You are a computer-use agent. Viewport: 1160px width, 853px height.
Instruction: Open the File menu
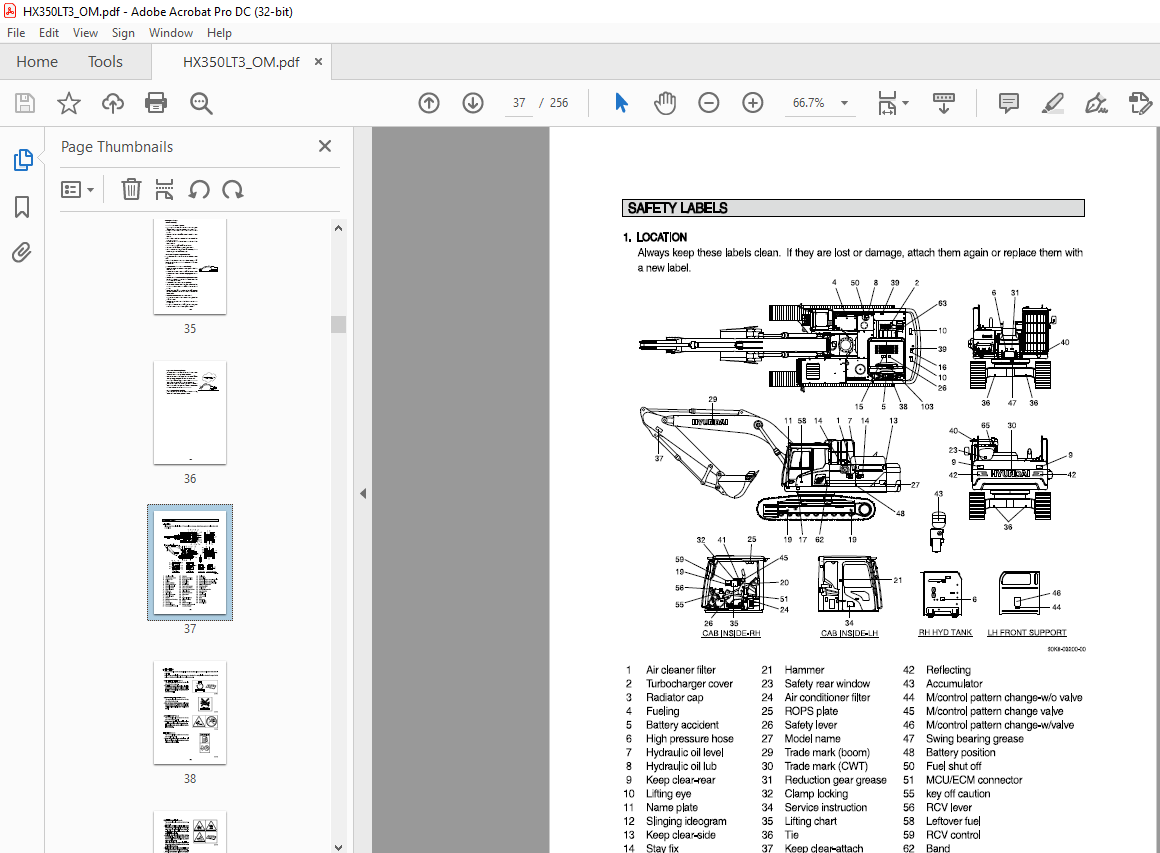click(x=16, y=33)
